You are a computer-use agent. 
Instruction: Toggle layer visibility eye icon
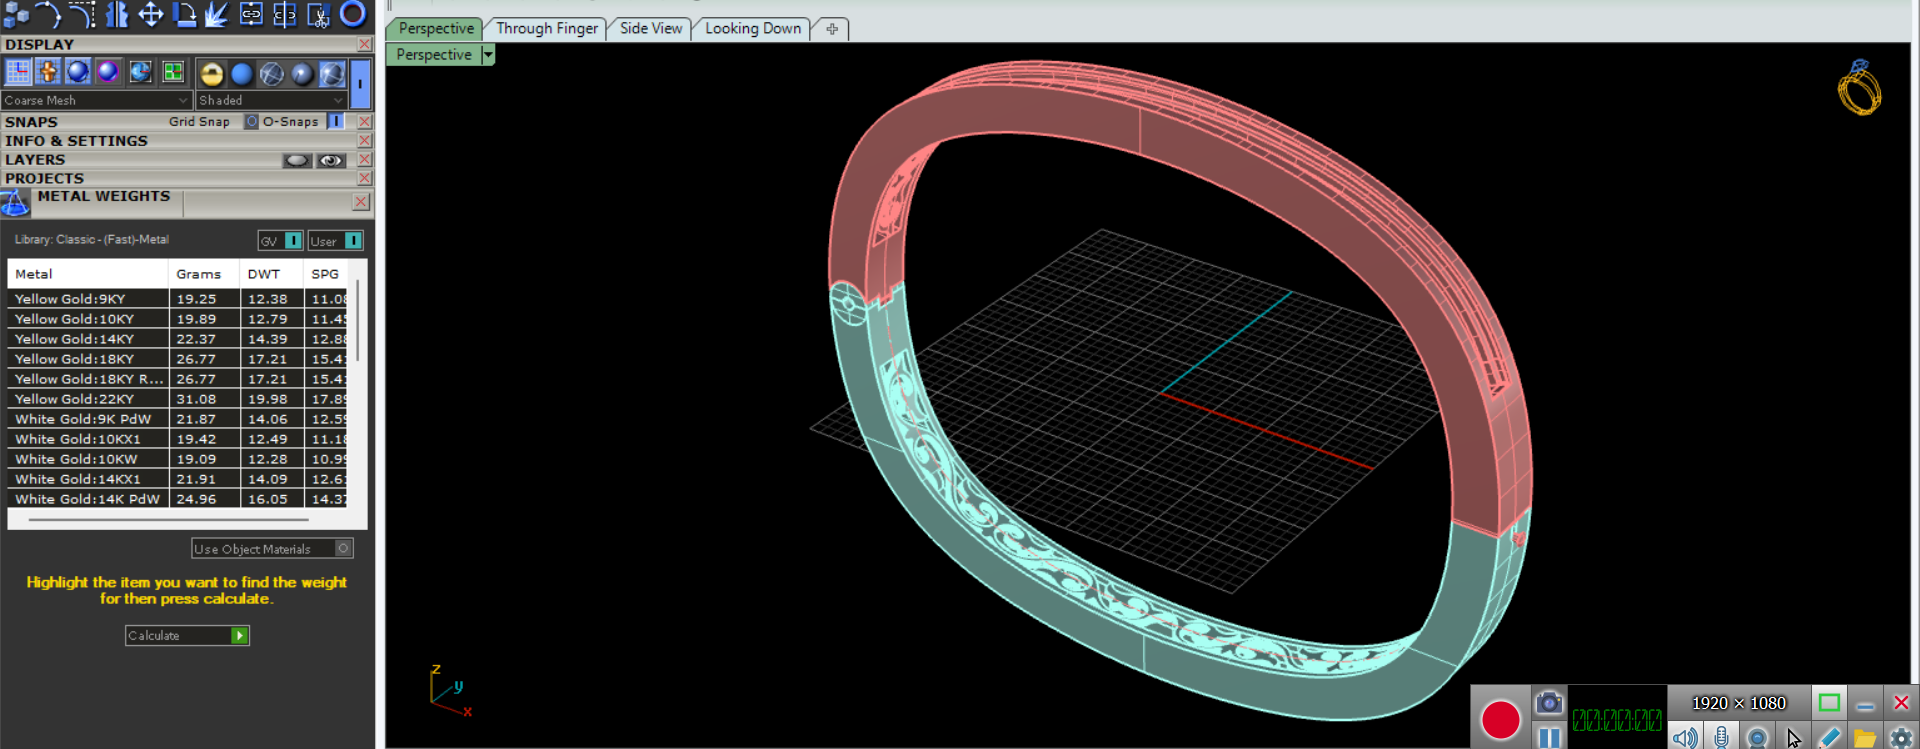click(331, 160)
